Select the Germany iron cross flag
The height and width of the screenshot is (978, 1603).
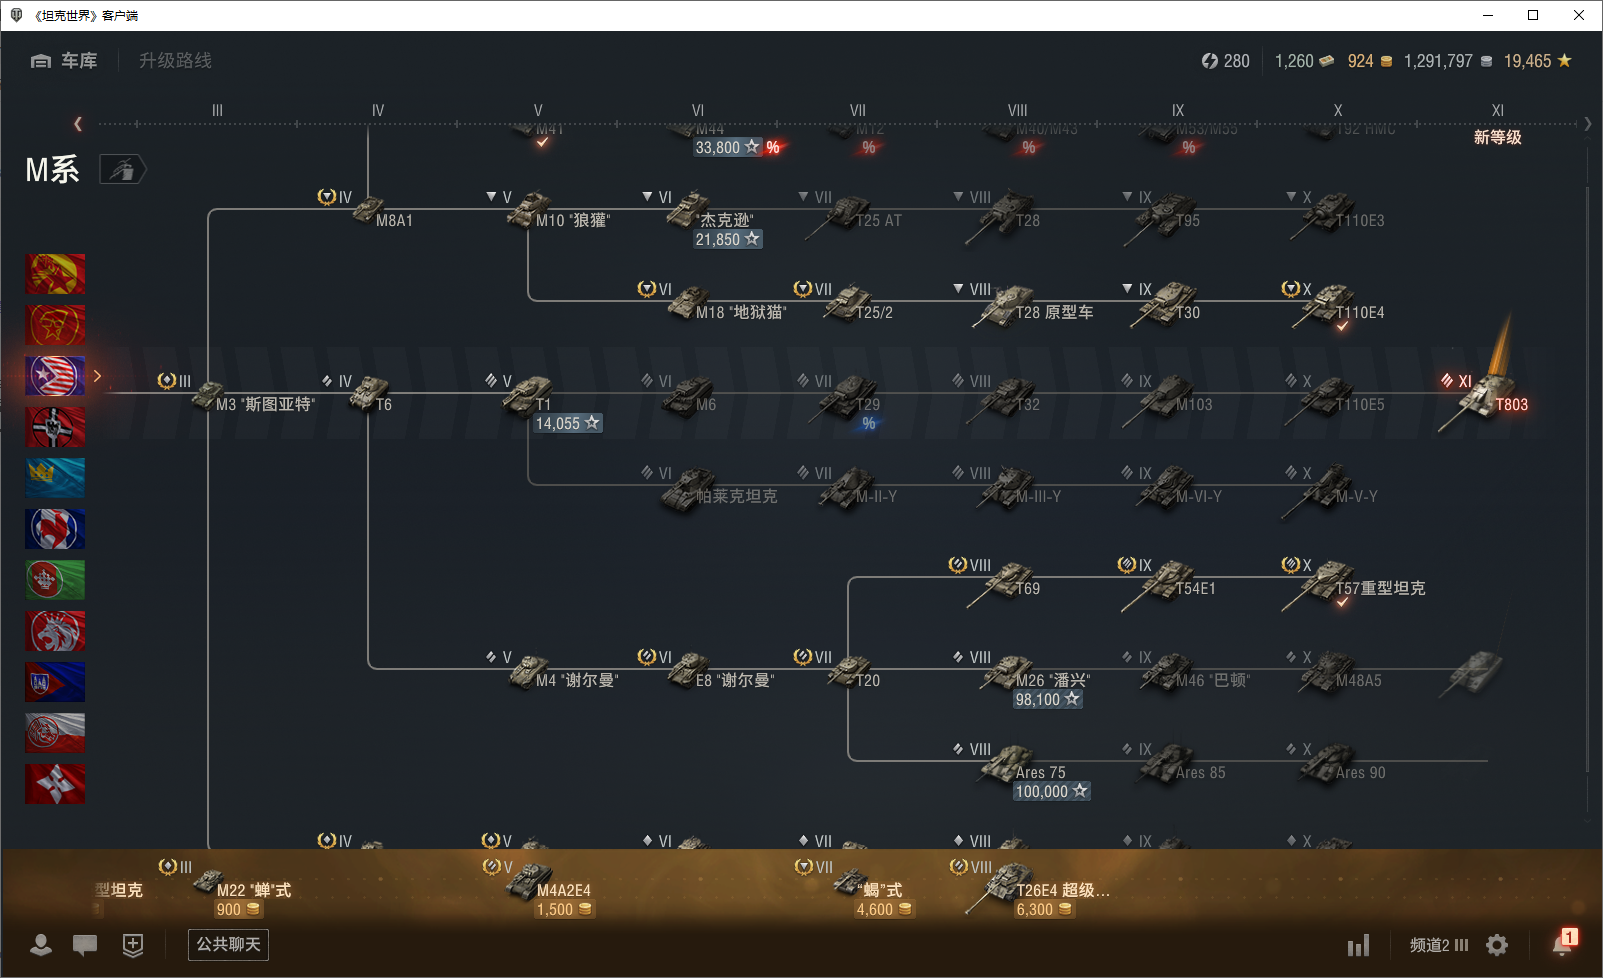coord(55,427)
